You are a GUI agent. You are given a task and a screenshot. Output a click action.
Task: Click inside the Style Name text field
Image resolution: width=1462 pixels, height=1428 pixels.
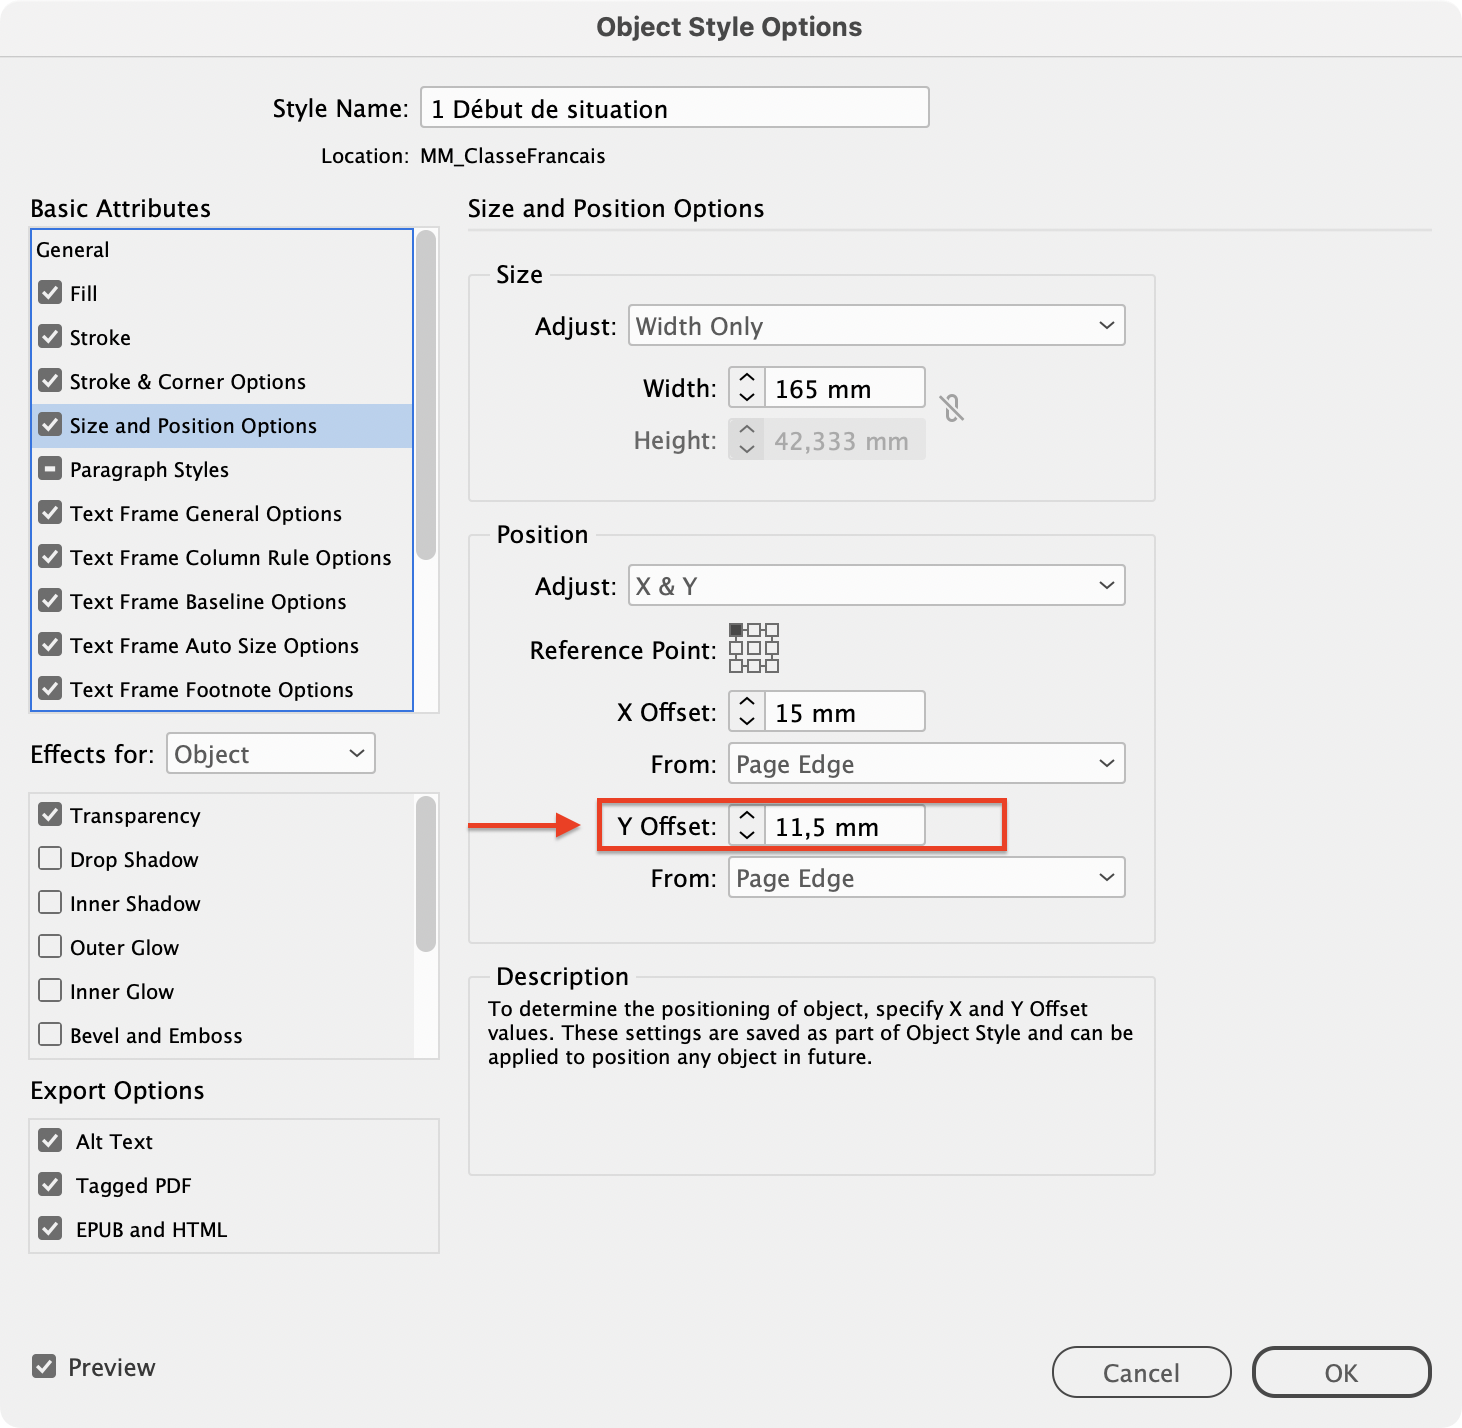pyautogui.click(x=673, y=107)
